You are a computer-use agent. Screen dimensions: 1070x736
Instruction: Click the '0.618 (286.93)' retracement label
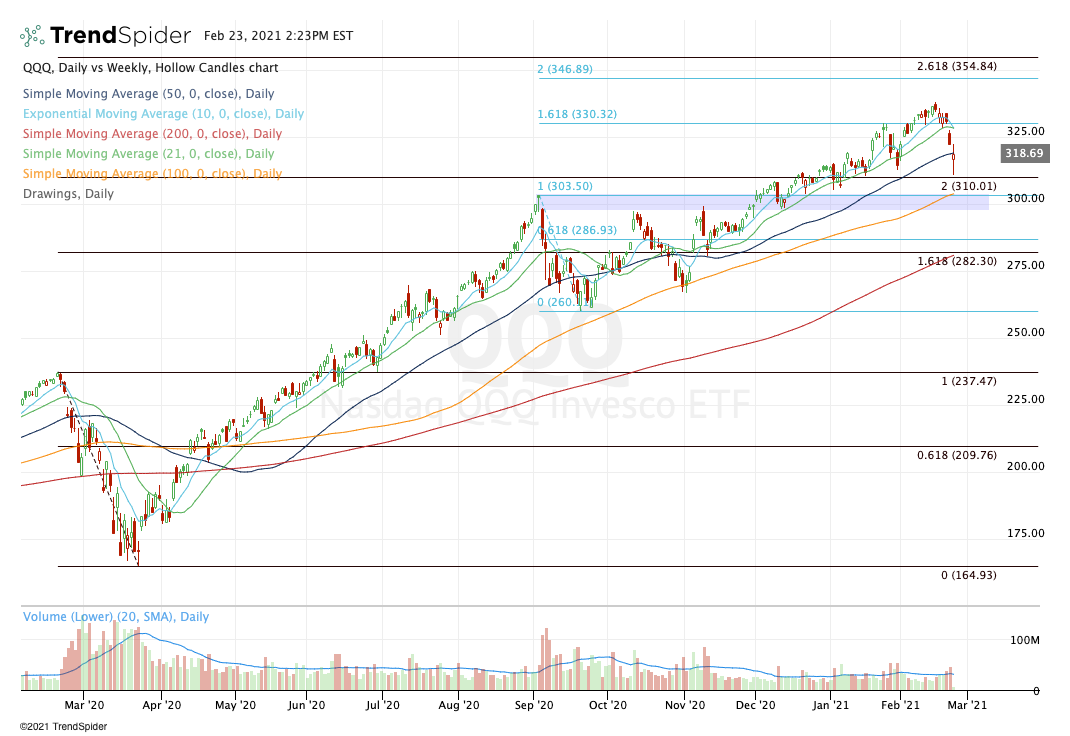pyautogui.click(x=577, y=230)
